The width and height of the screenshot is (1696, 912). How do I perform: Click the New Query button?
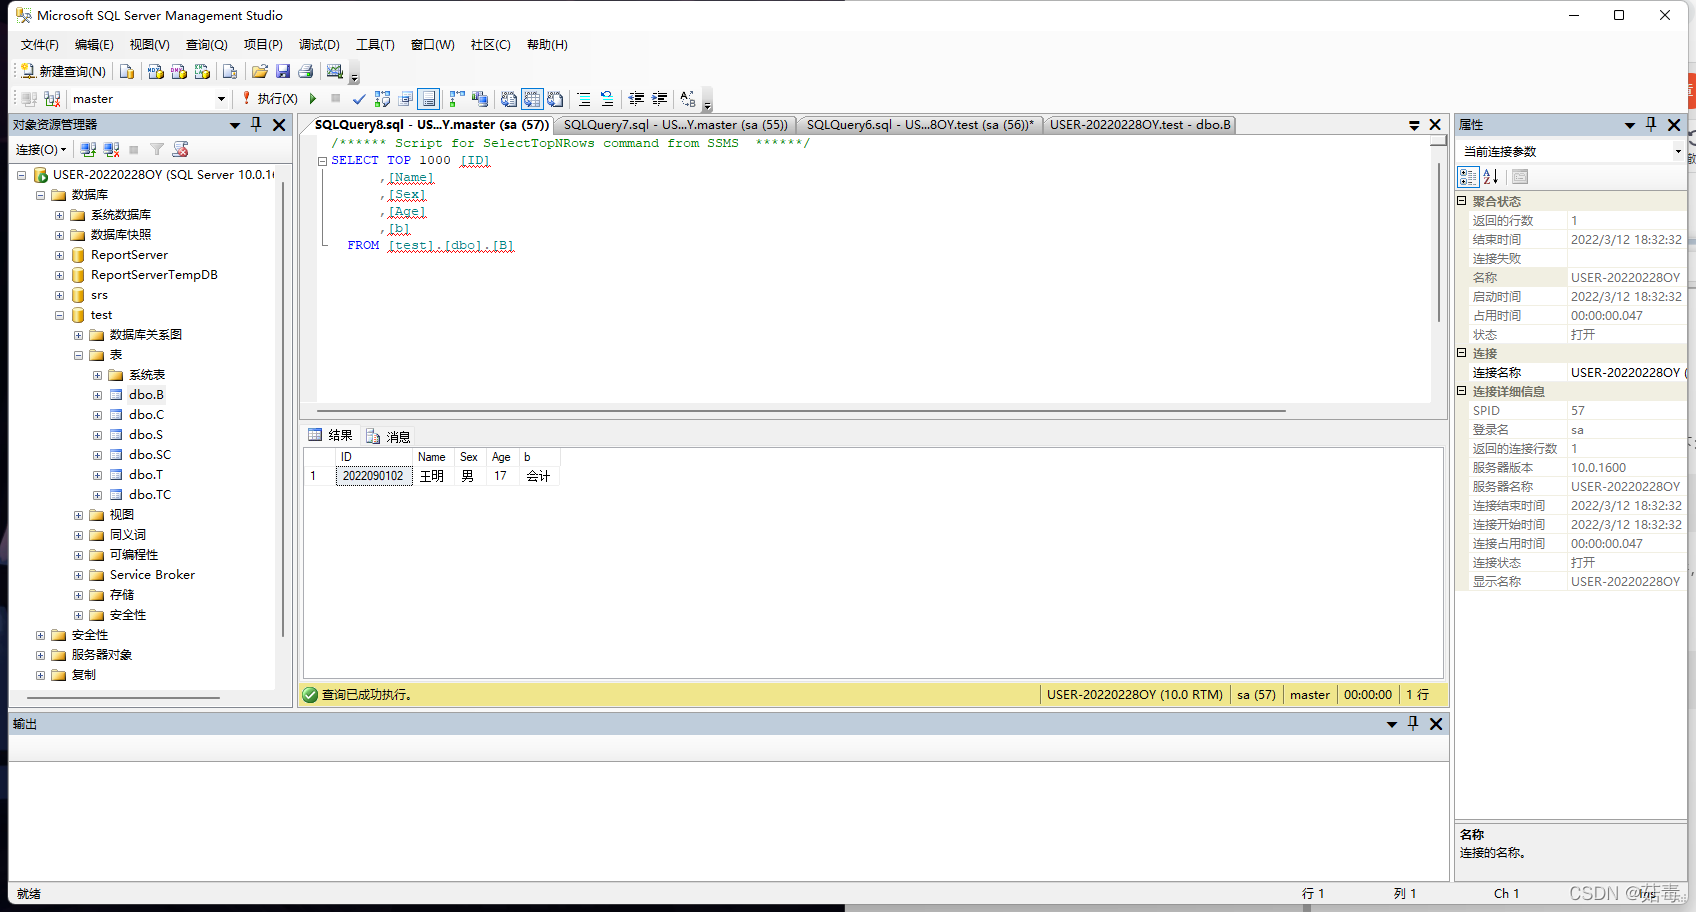tap(63, 71)
